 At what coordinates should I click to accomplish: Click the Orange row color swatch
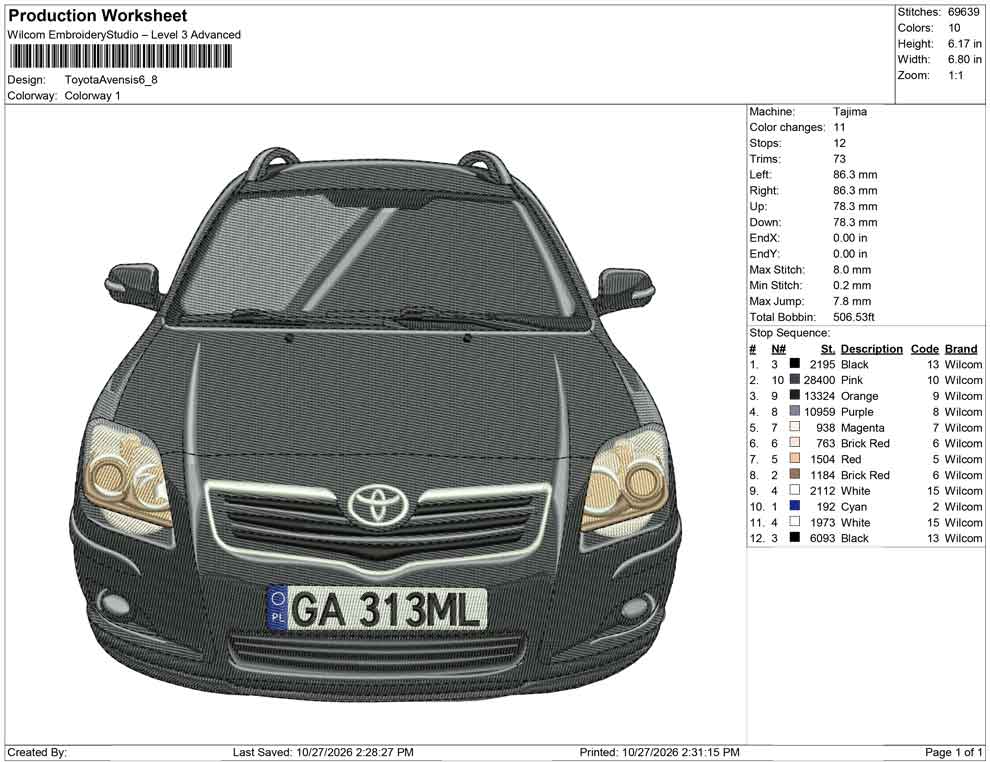click(x=795, y=395)
